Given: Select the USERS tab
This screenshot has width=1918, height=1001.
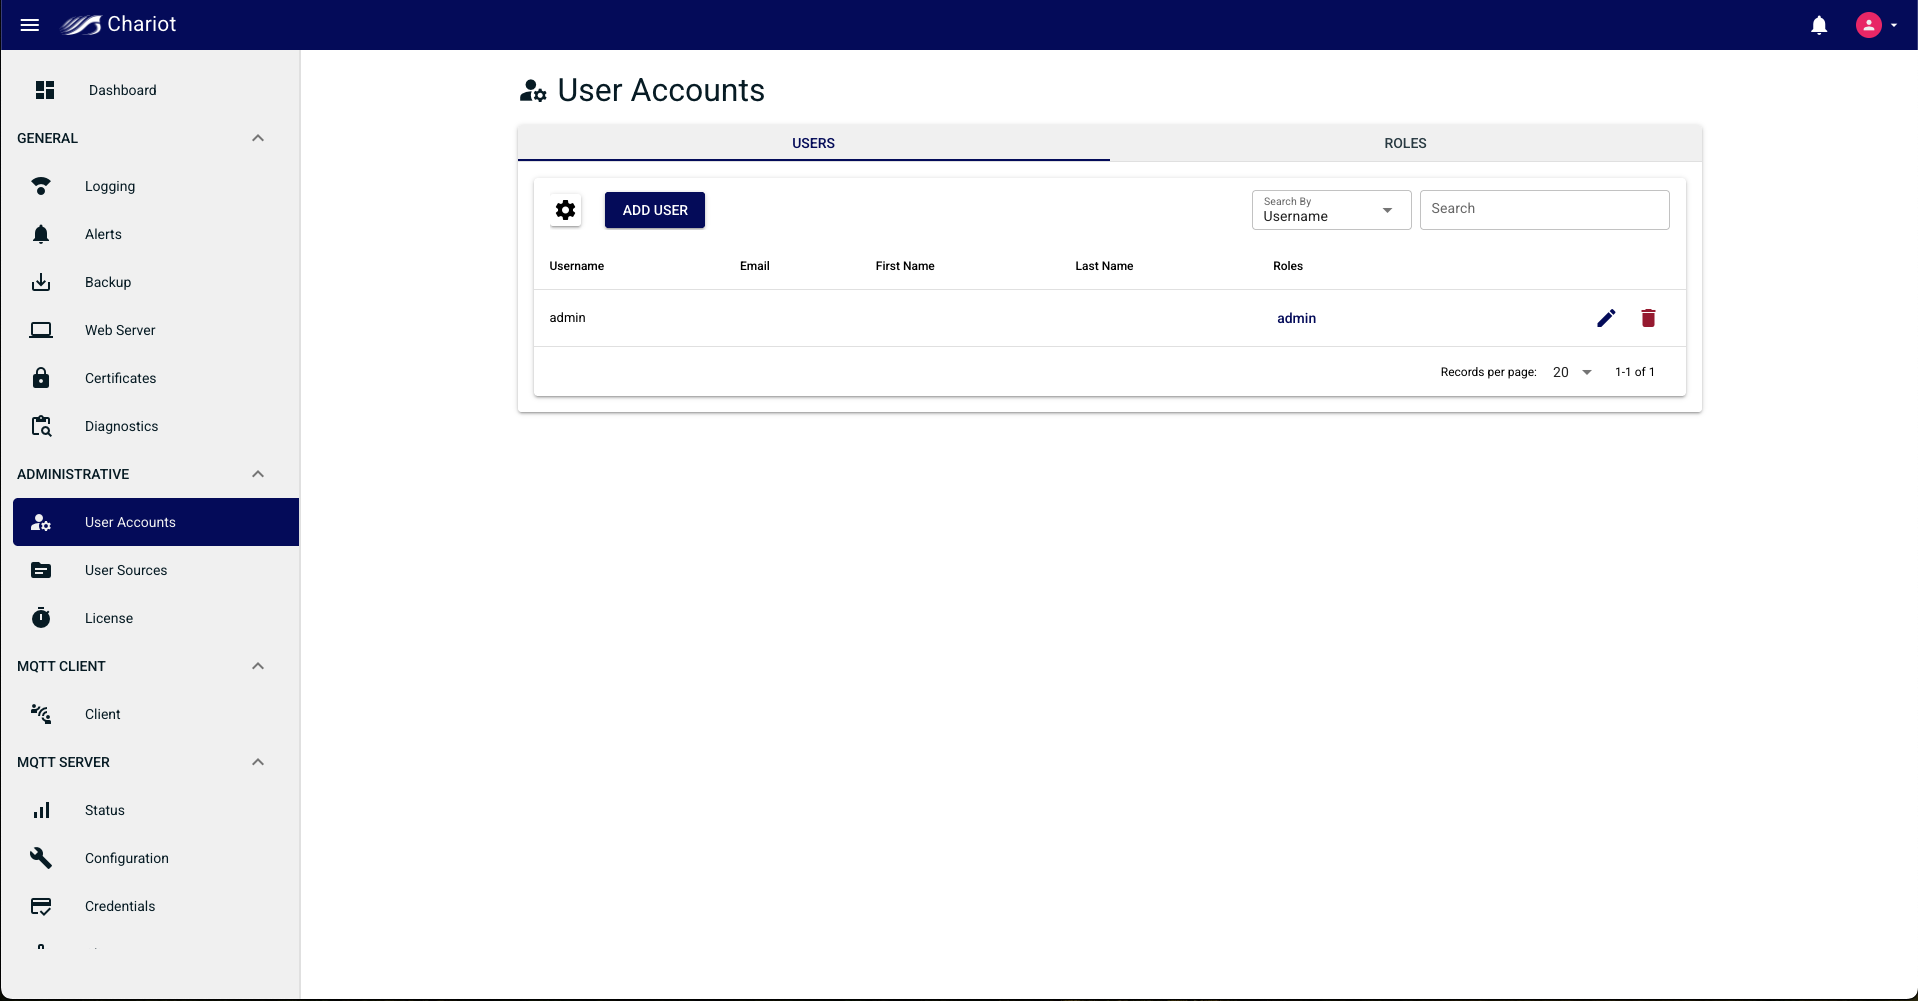Looking at the screenshot, I should [813, 143].
